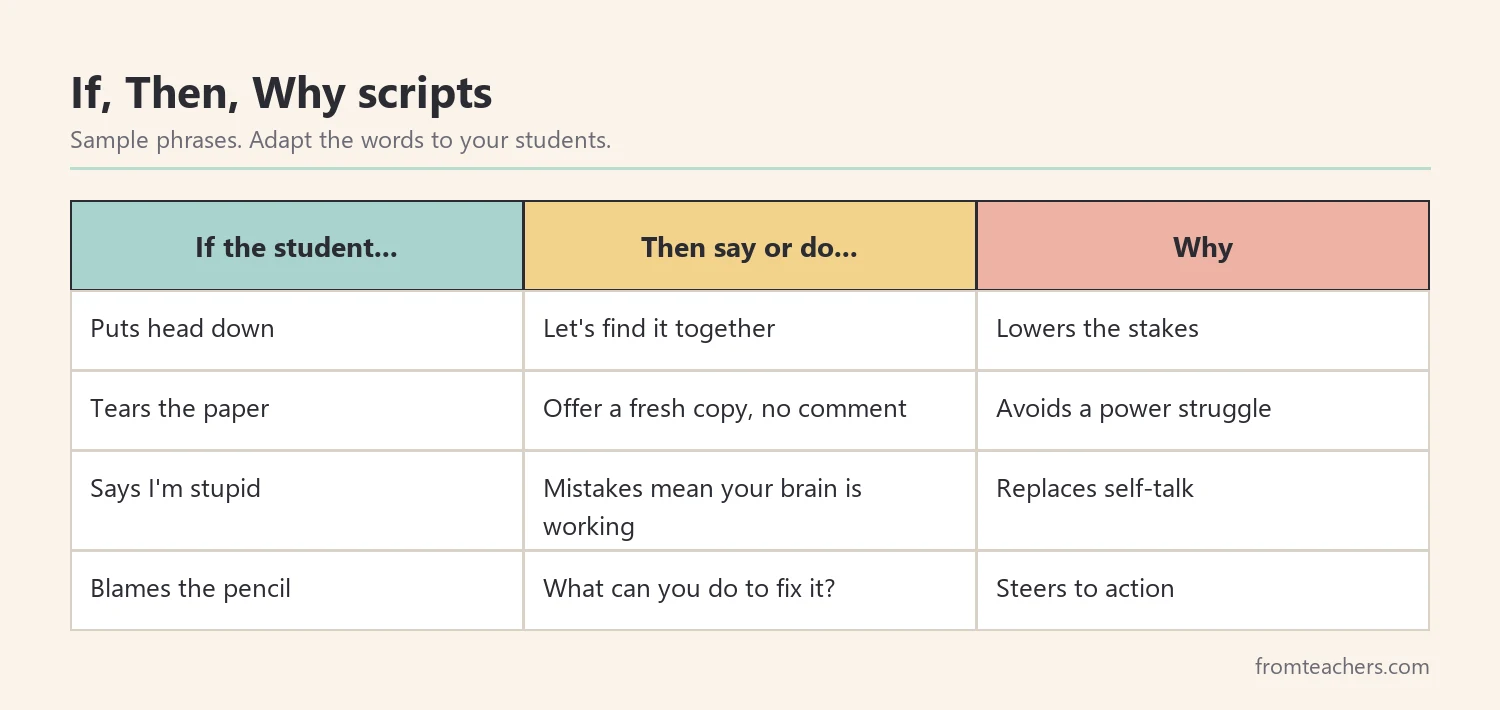Click the 'Puts head down' cell
The width and height of the screenshot is (1500, 710).
[297, 330]
